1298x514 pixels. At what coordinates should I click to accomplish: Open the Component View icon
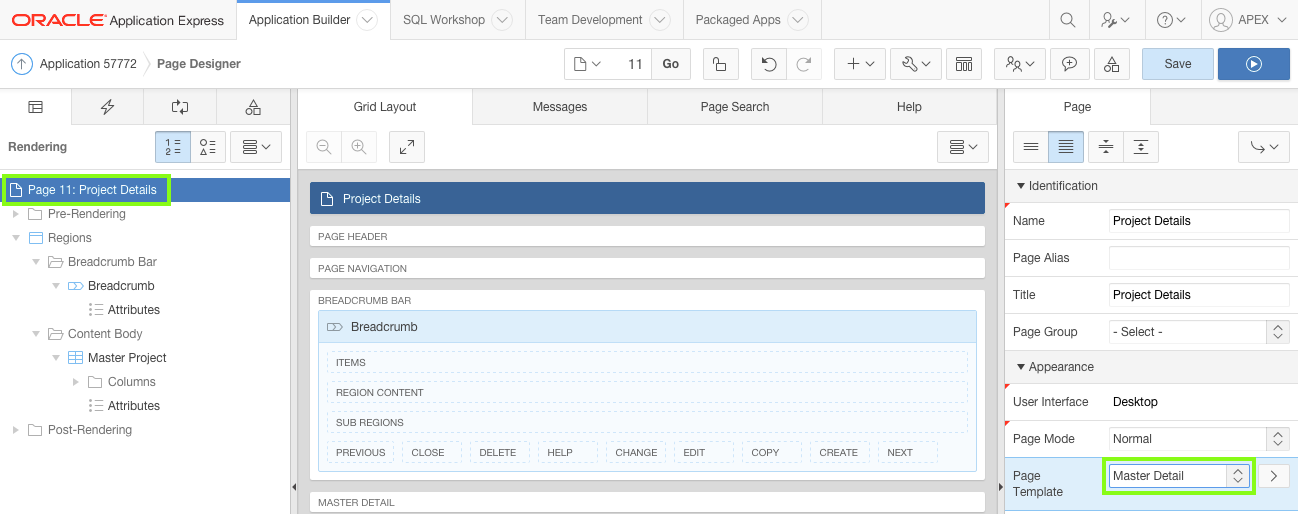click(x=964, y=64)
